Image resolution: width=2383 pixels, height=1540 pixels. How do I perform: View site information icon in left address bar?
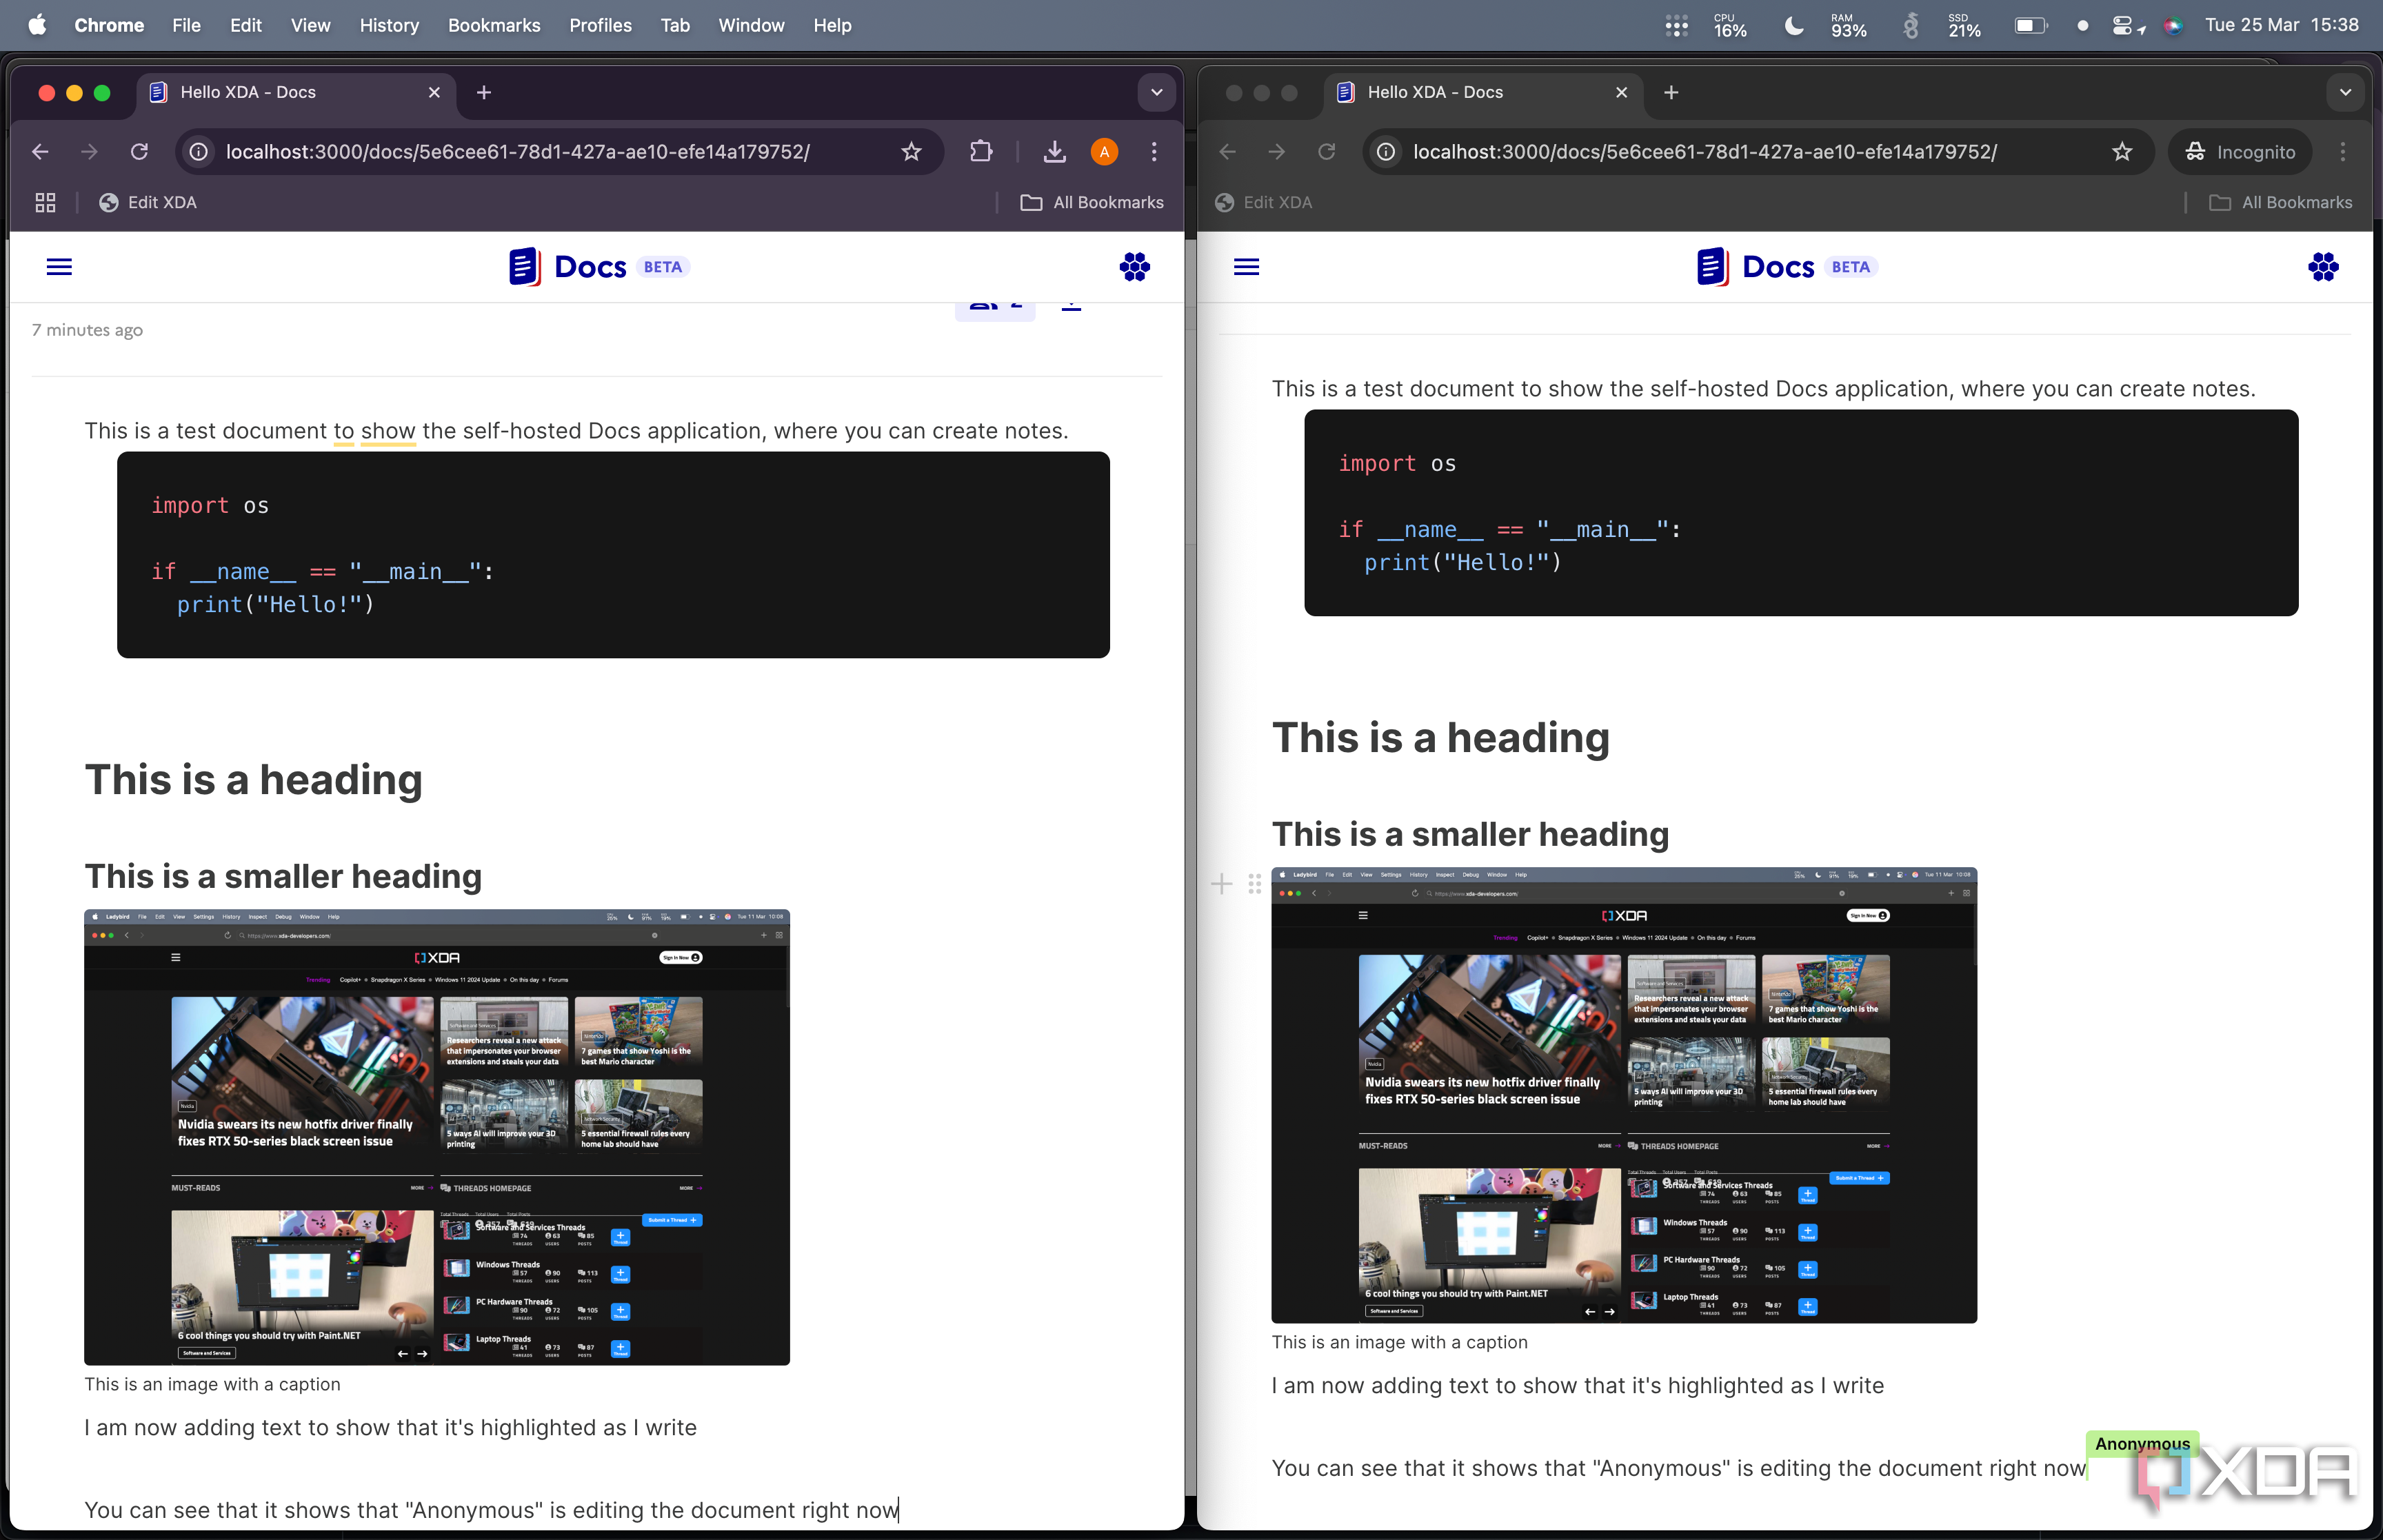pos(199,152)
